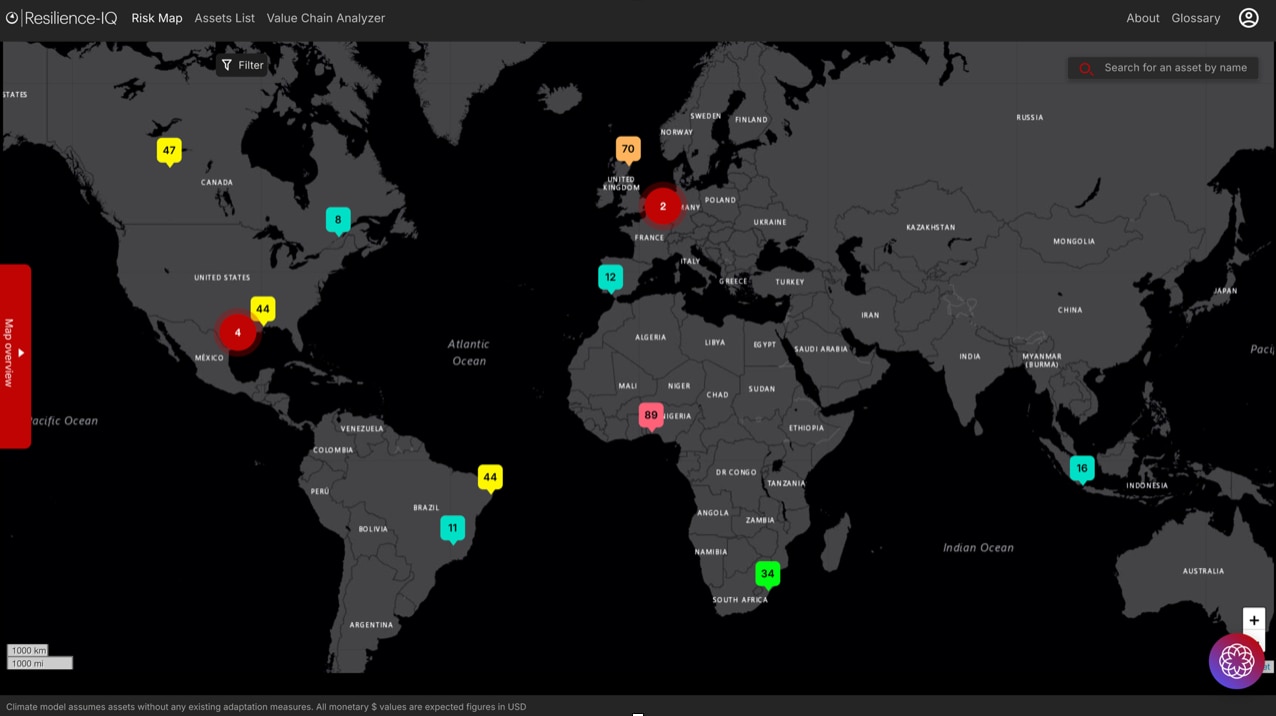The height and width of the screenshot is (716, 1276).
Task: Click the RUSSIA country label
Action: click(x=1030, y=117)
